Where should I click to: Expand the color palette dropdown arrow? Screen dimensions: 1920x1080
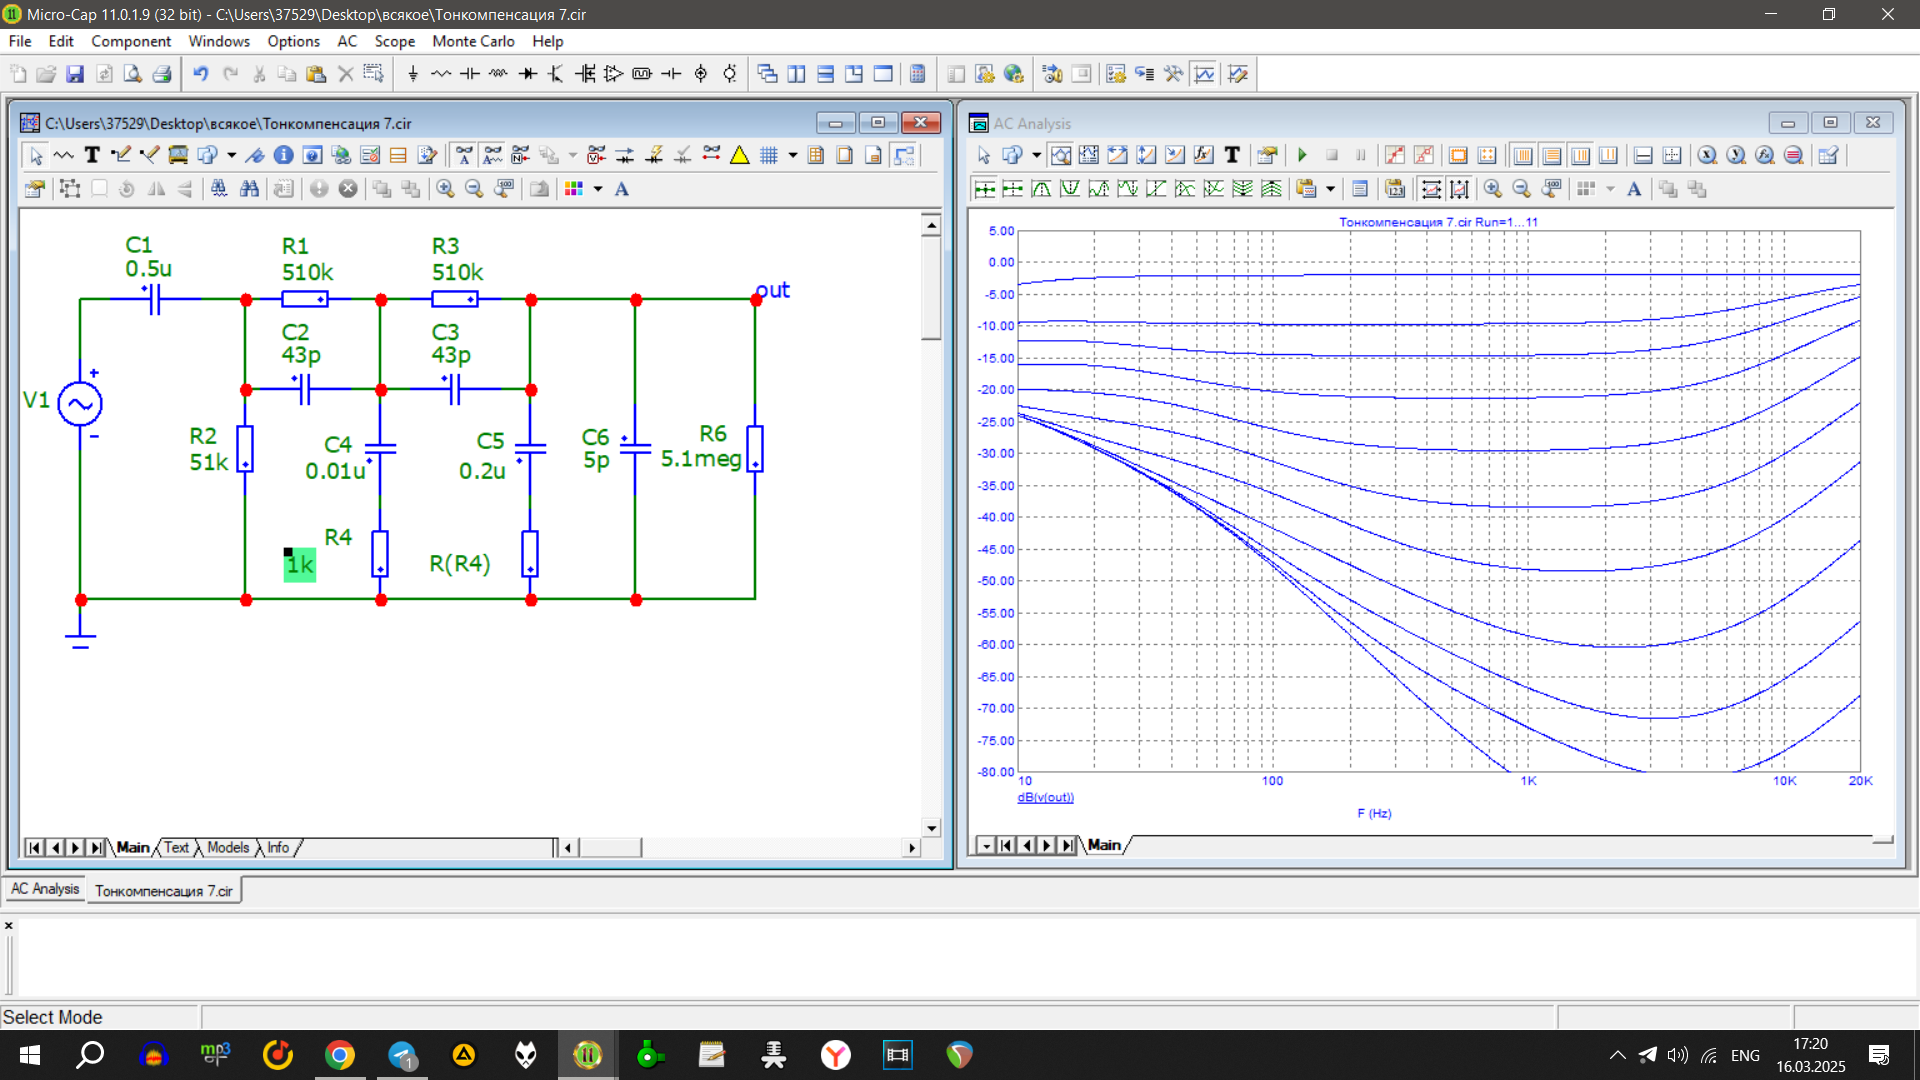598,189
